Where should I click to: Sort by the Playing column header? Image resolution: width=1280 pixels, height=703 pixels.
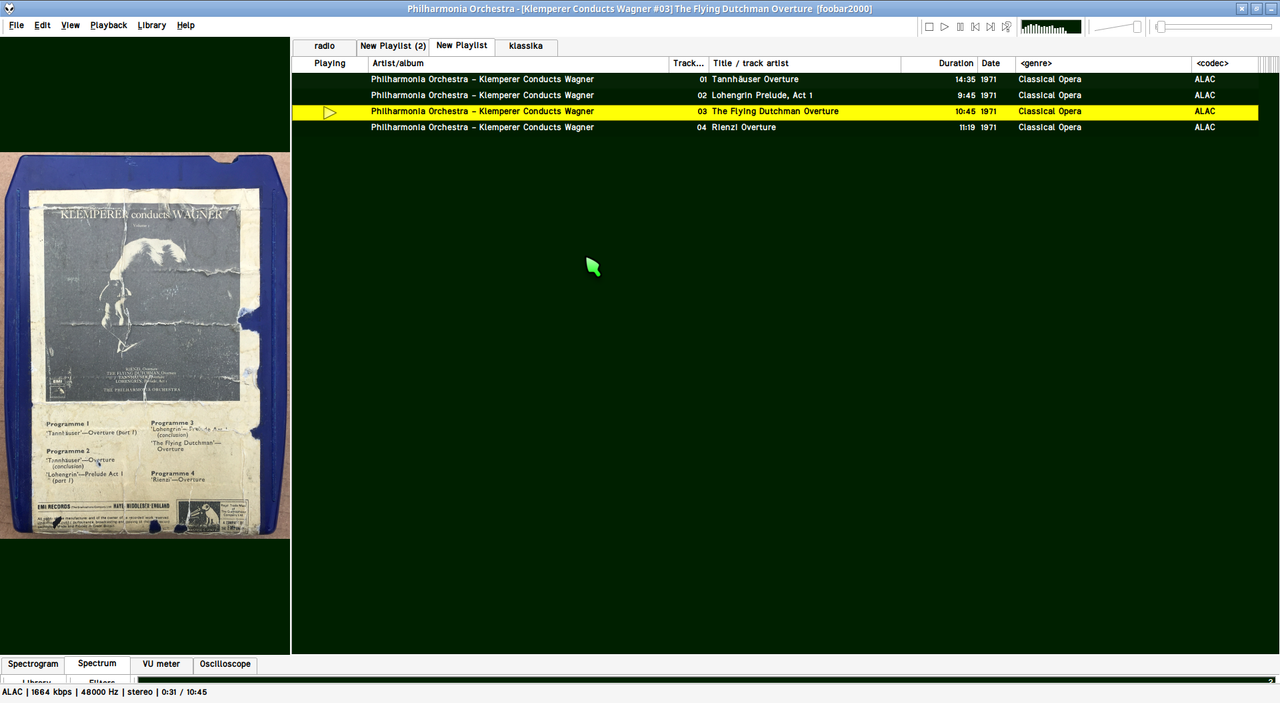(x=330, y=64)
